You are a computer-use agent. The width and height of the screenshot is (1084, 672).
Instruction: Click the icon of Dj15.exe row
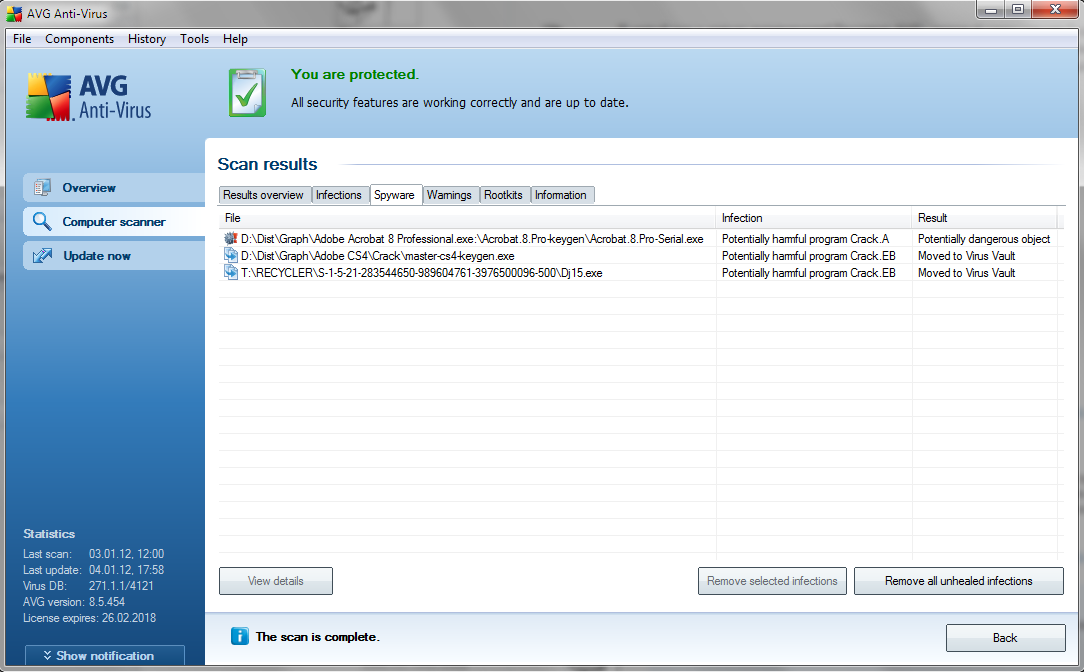pos(230,272)
